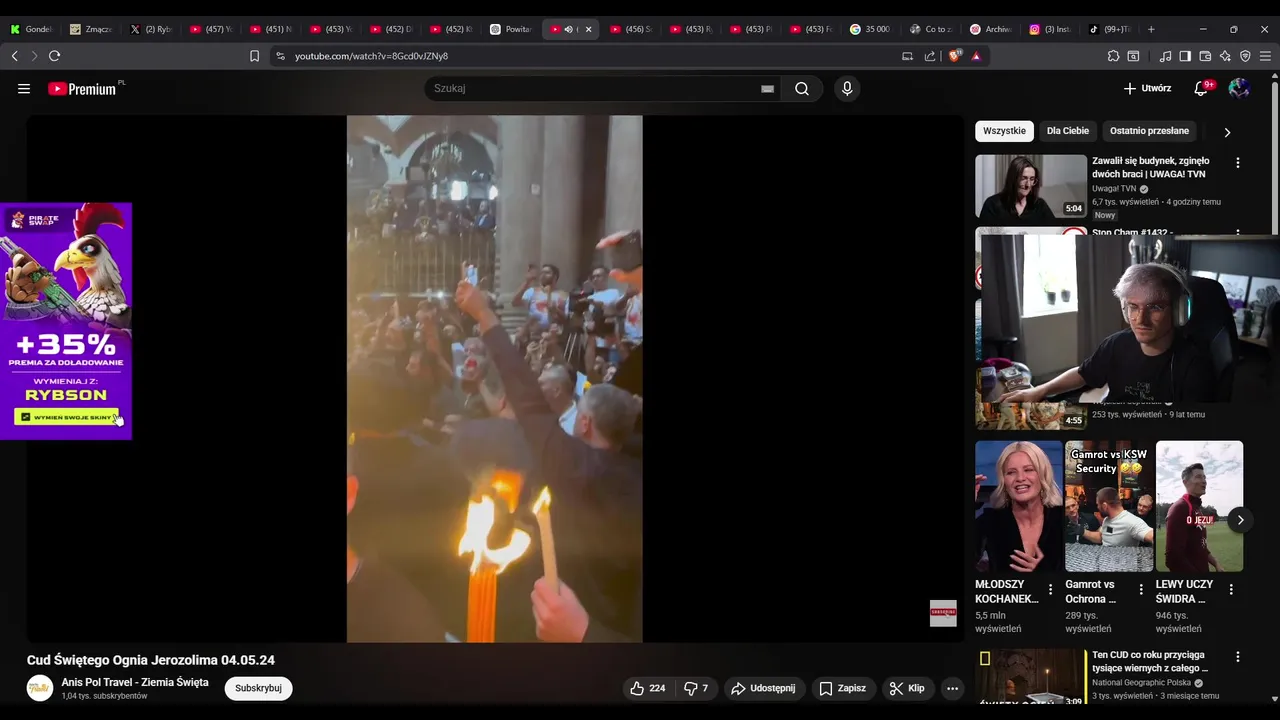Screen dimensions: 1280x720
Task: Open Brave Rewards triangle icon
Action: point(976,56)
